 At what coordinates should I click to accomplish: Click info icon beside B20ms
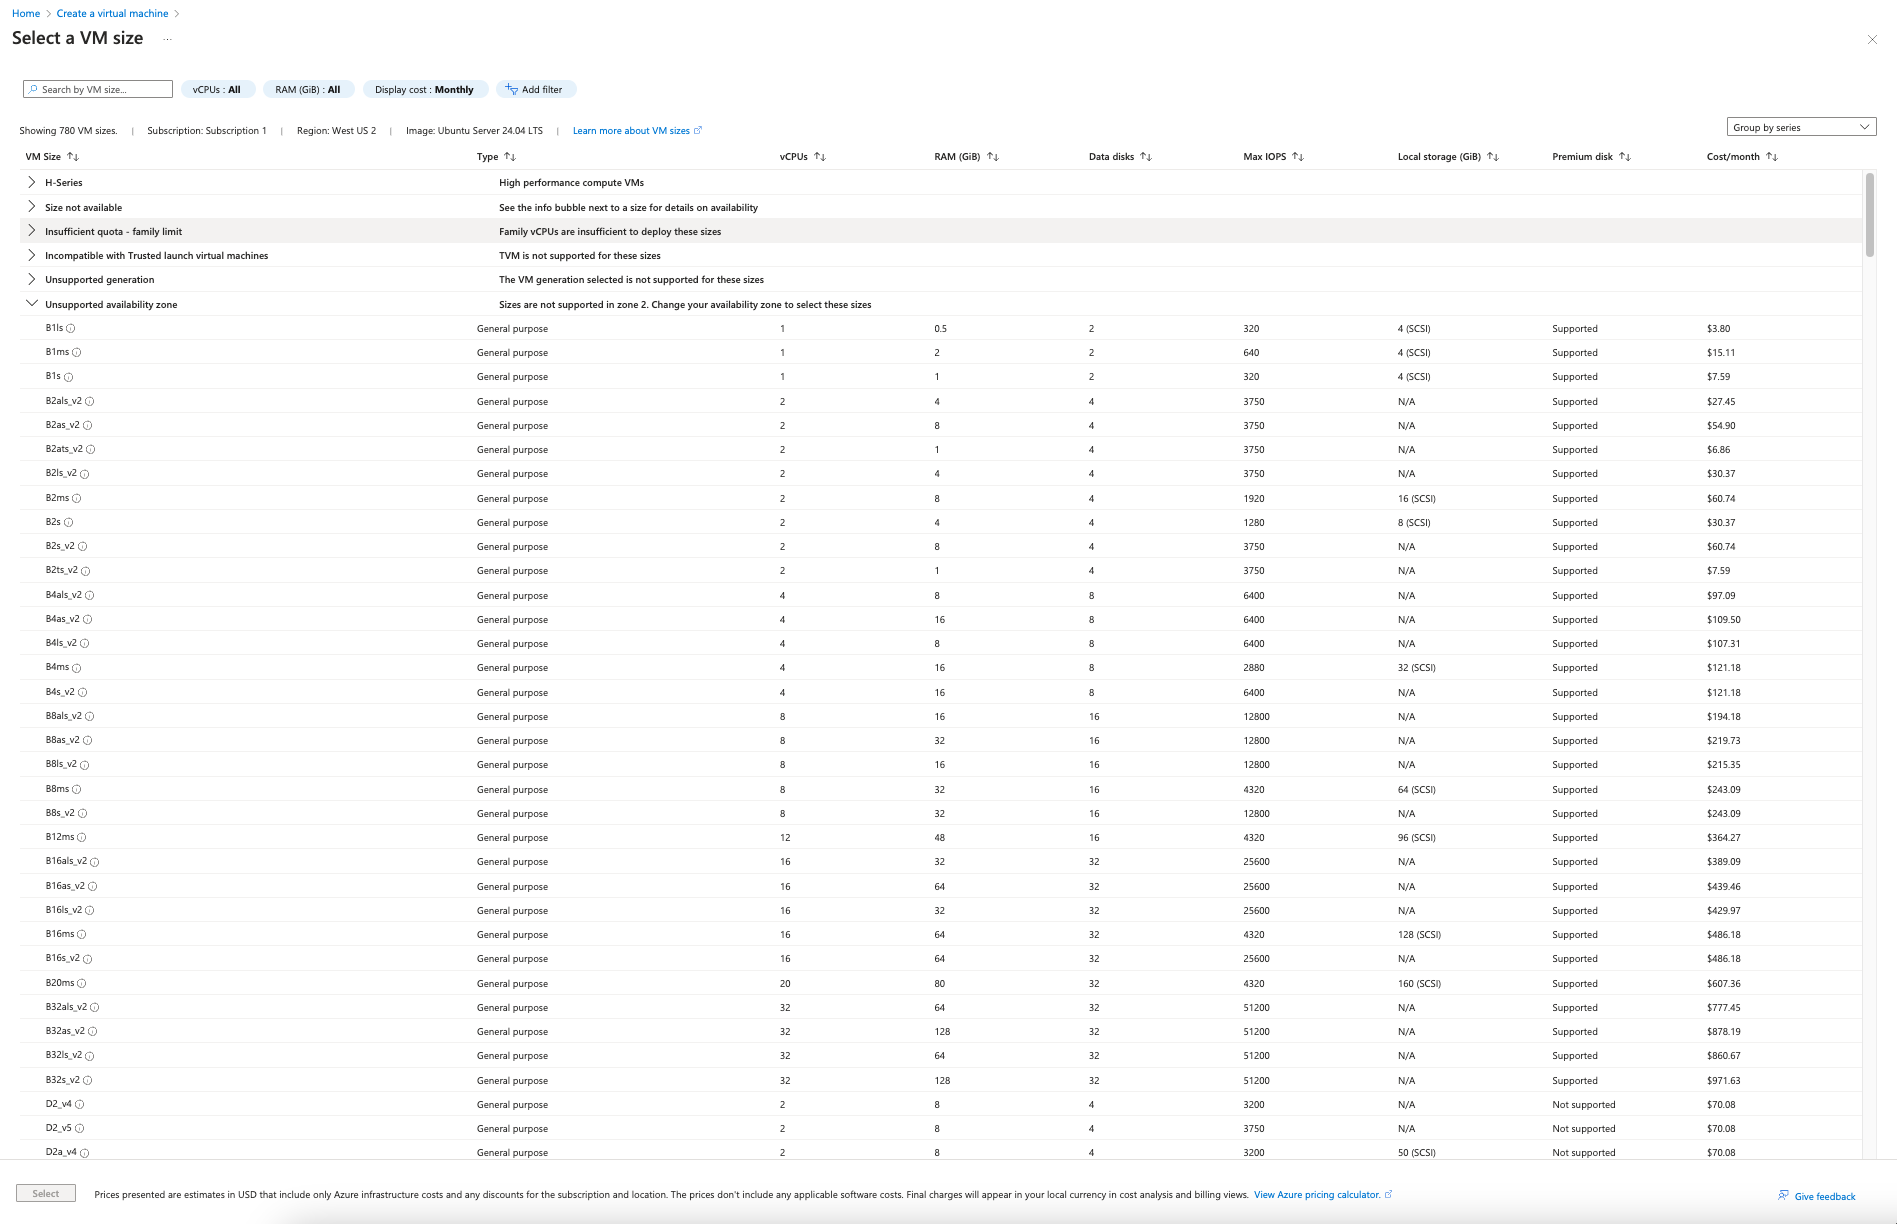(x=82, y=983)
